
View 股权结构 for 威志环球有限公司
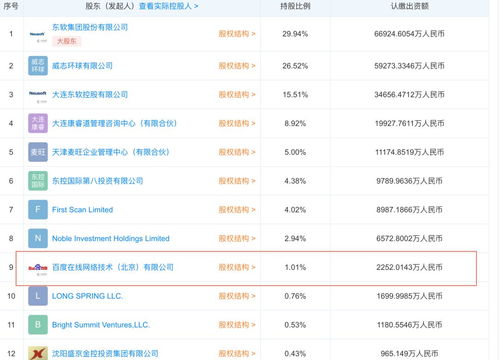237,66
